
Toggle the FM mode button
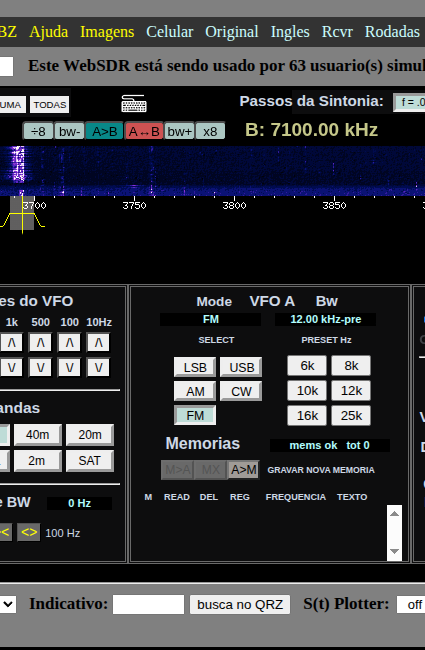pyautogui.click(x=195, y=415)
